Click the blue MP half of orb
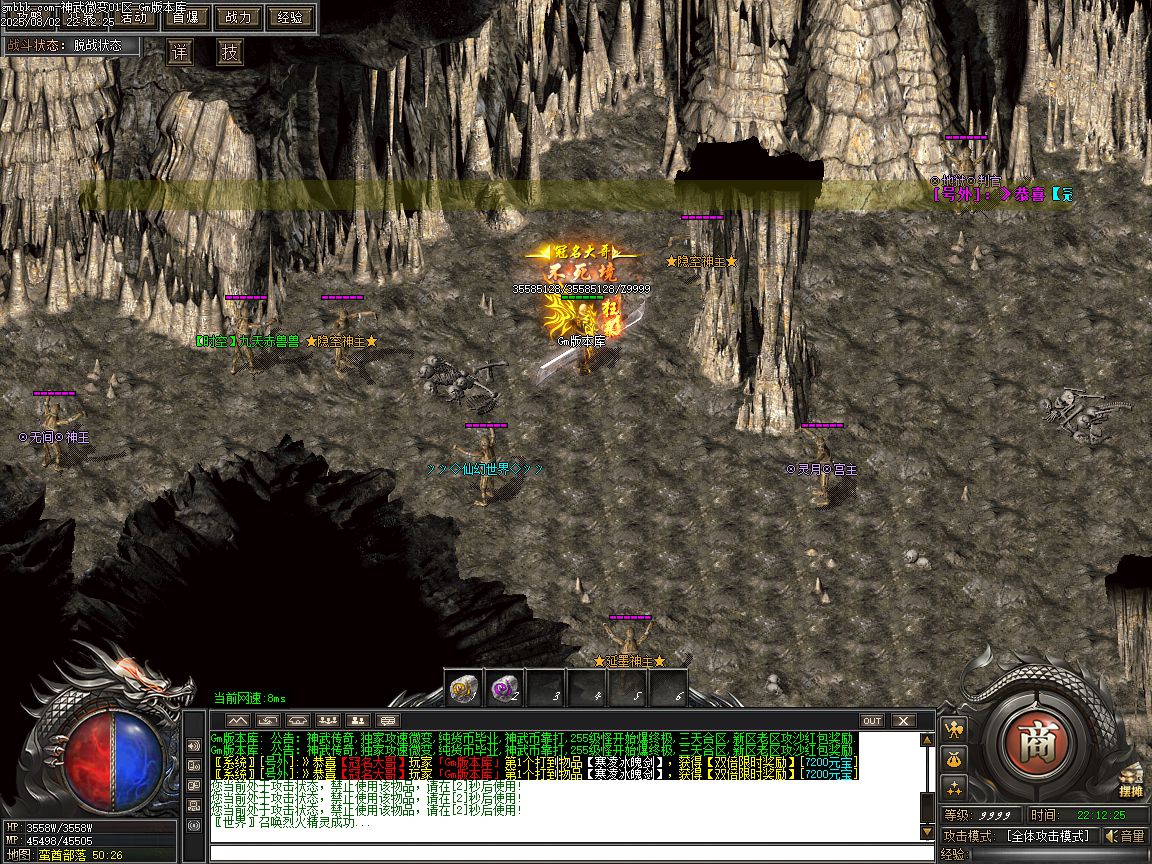 pos(138,762)
